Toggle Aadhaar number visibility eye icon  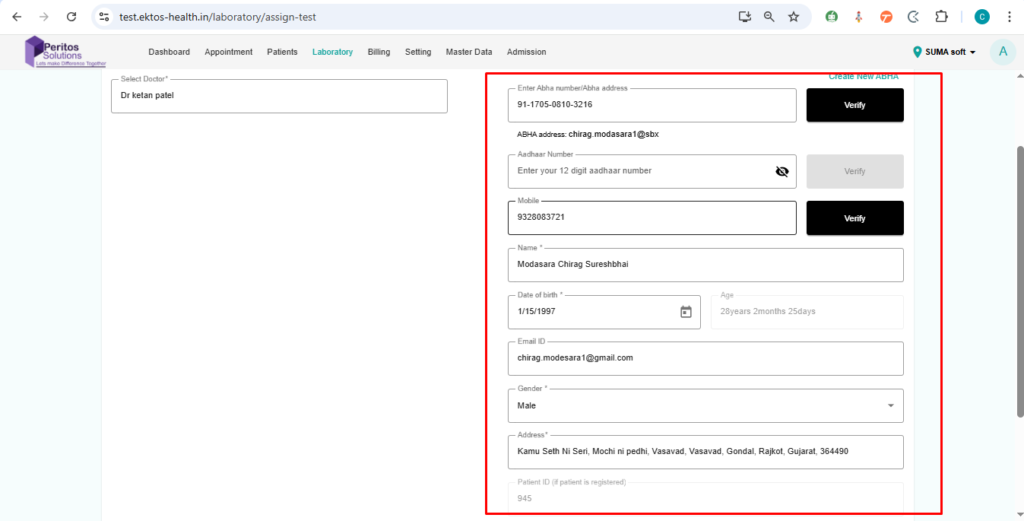click(x=782, y=171)
